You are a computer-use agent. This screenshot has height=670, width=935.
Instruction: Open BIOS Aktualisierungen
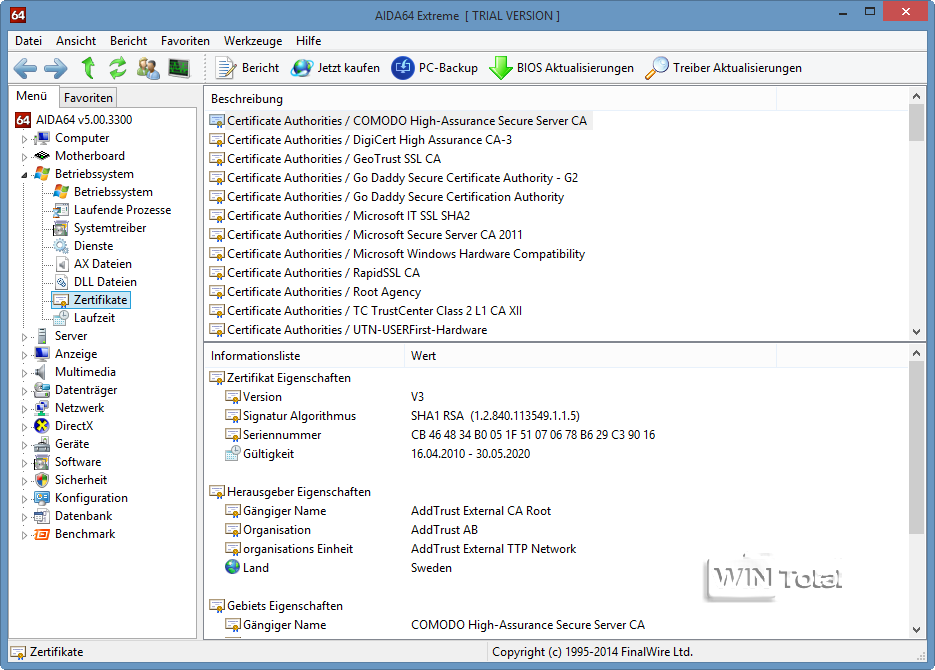(561, 68)
